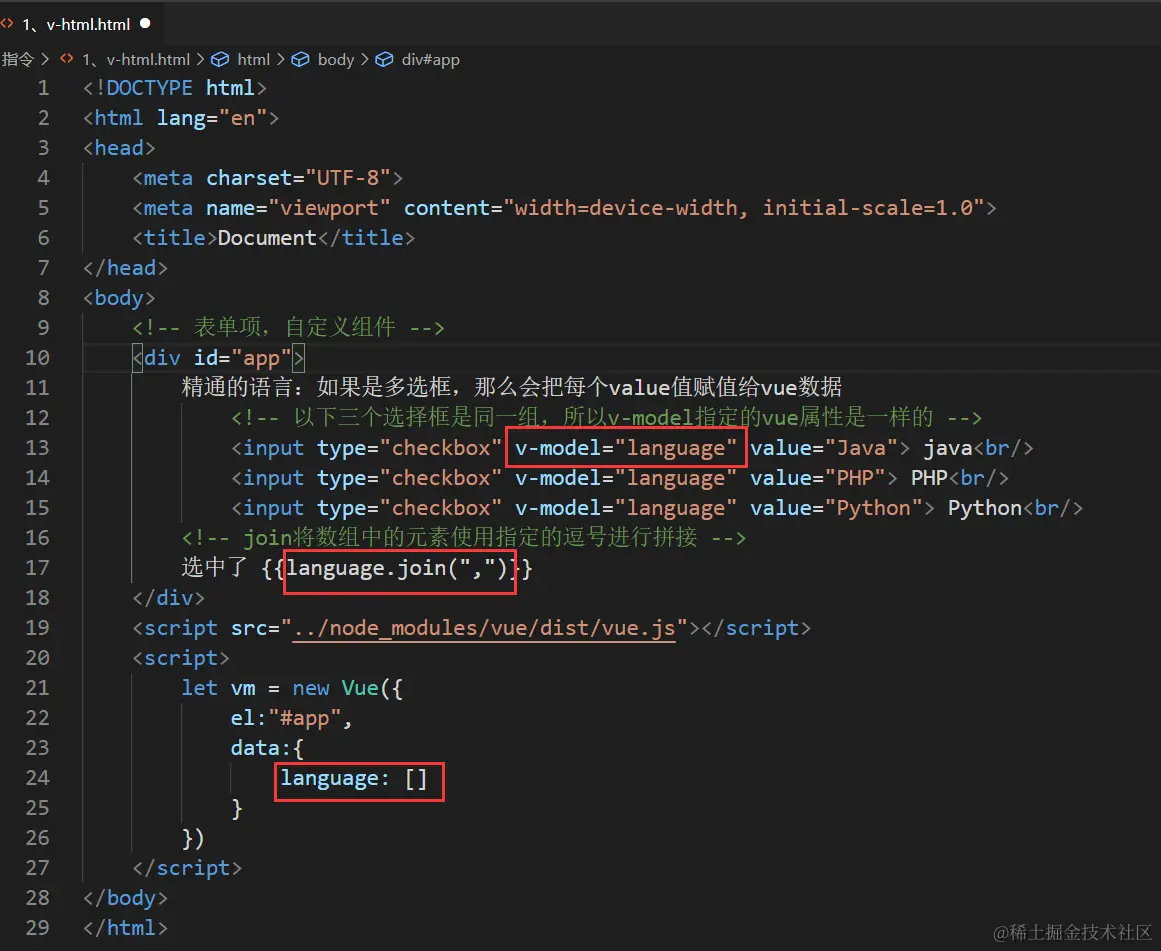This screenshot has height=951, width=1161.
Task: Select the html element breadcrumb
Action: tap(253, 59)
